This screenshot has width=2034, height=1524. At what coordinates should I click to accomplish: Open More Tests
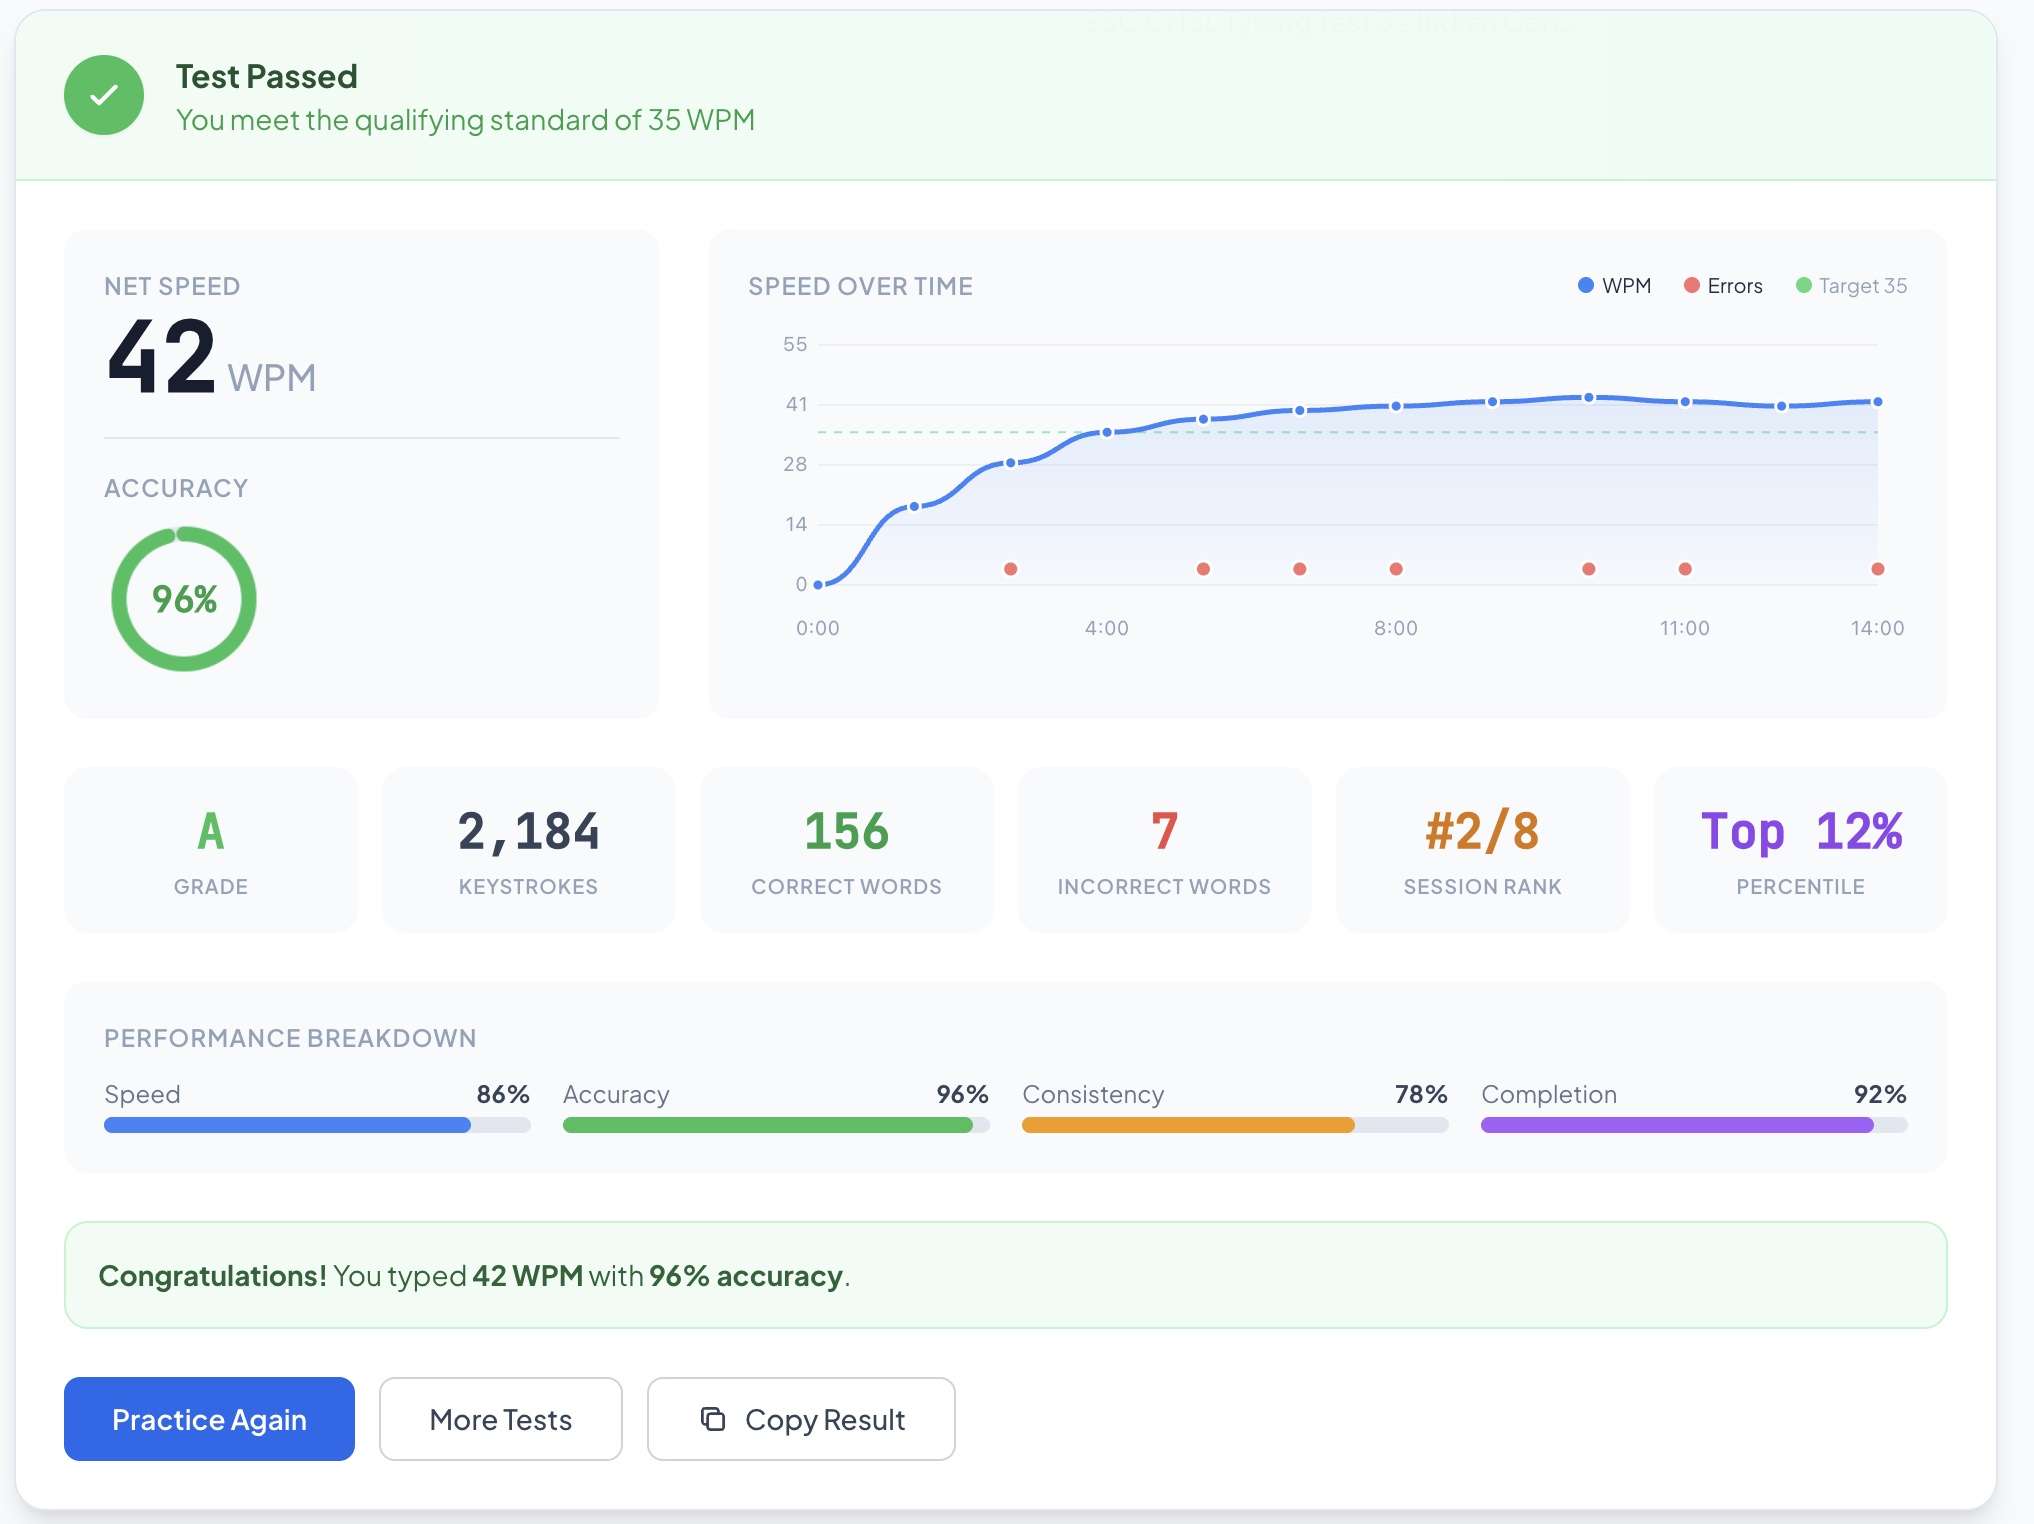500,1418
